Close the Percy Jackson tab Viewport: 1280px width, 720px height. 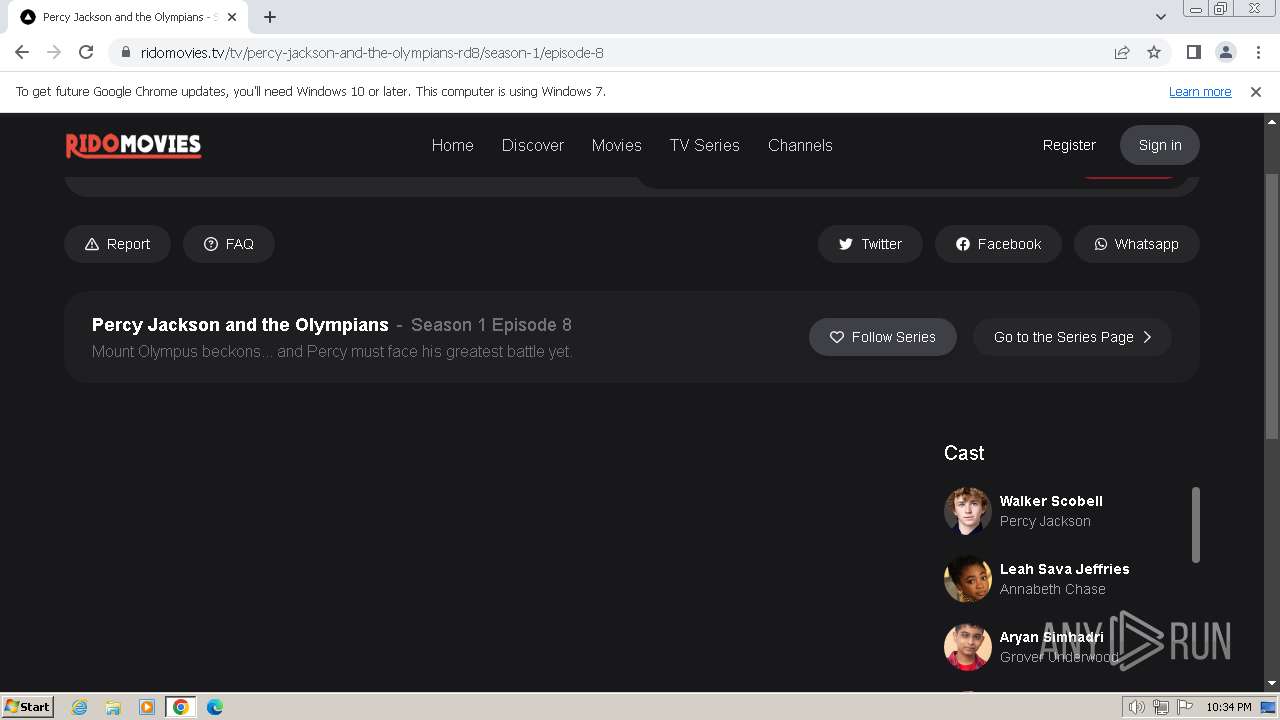[232, 17]
